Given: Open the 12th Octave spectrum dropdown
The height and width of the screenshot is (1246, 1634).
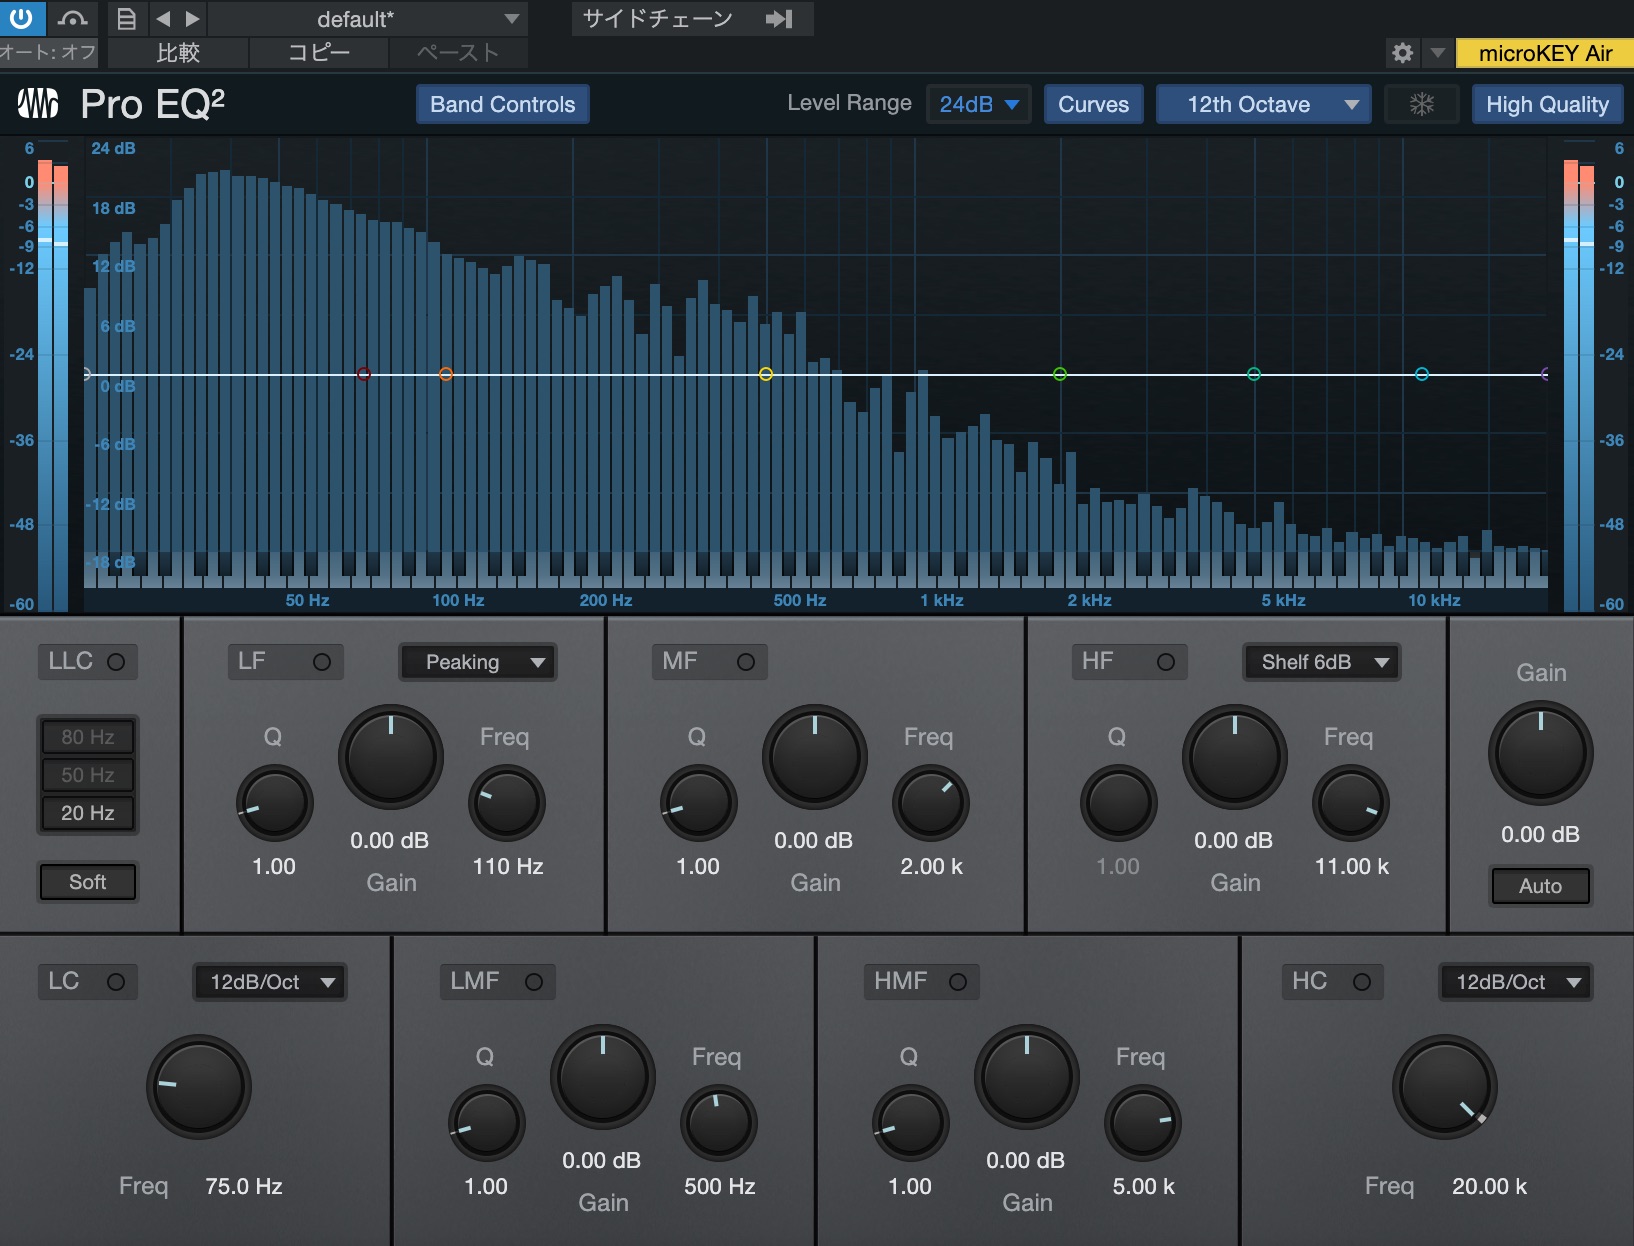Looking at the screenshot, I should [x=1264, y=104].
